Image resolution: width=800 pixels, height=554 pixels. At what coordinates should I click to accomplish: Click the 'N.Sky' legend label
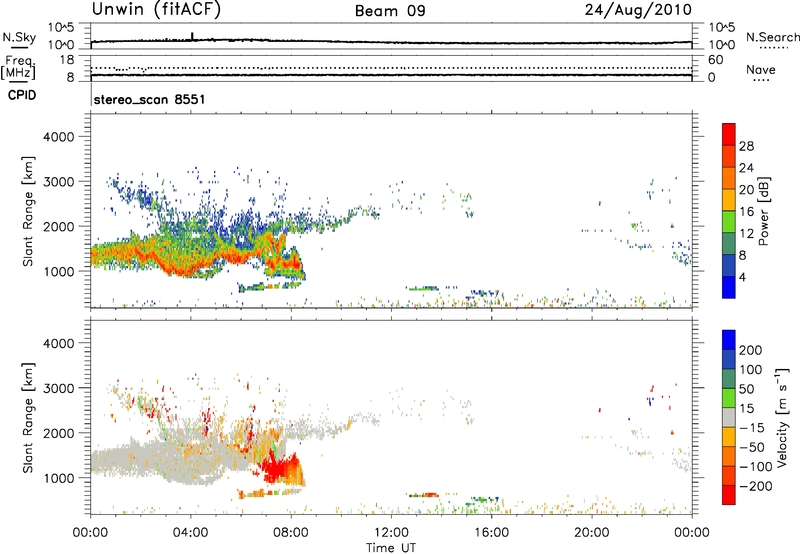(19, 37)
